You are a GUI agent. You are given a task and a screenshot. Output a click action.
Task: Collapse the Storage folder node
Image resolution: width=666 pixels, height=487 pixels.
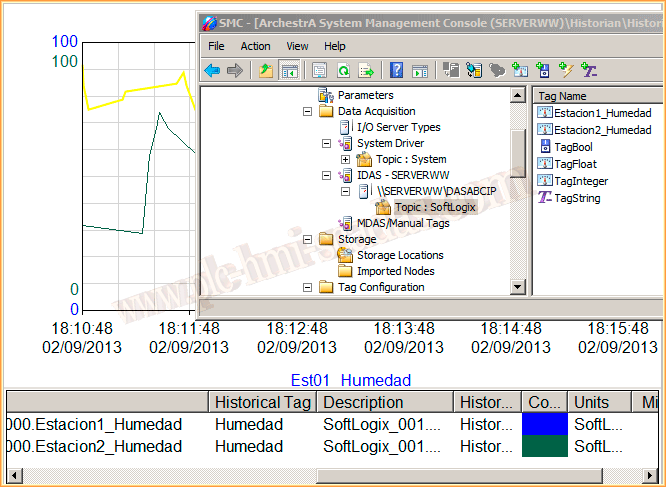coord(308,240)
